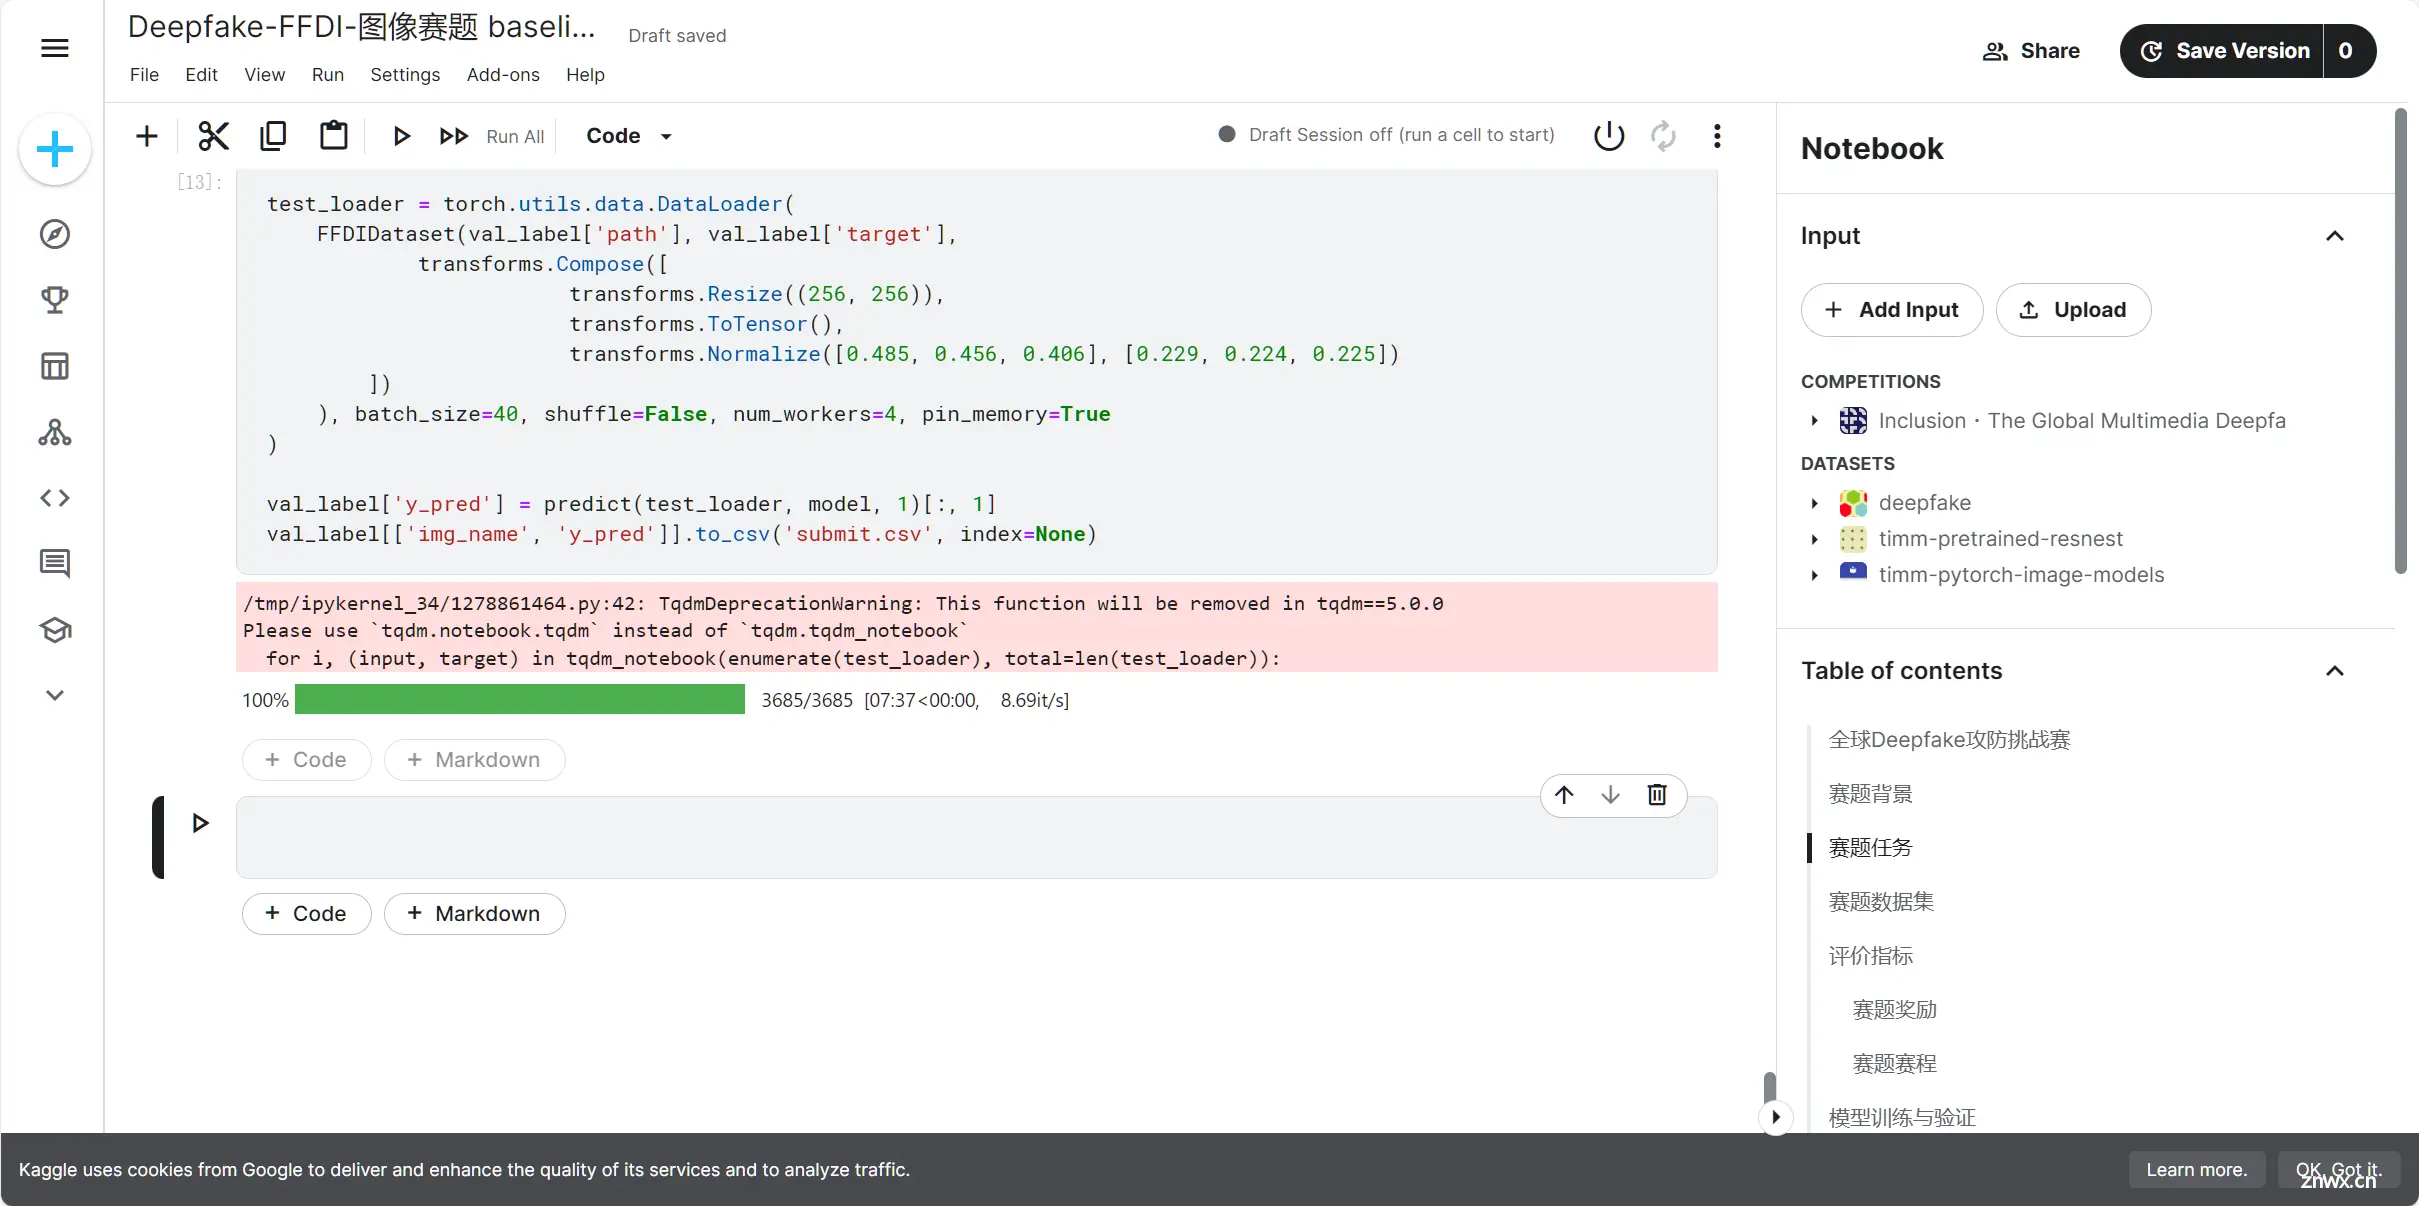Run the current cell with play icon

401,136
